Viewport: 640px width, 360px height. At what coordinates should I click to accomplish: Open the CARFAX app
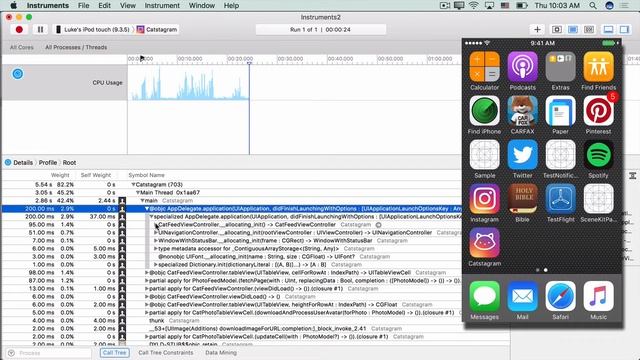coord(522,111)
